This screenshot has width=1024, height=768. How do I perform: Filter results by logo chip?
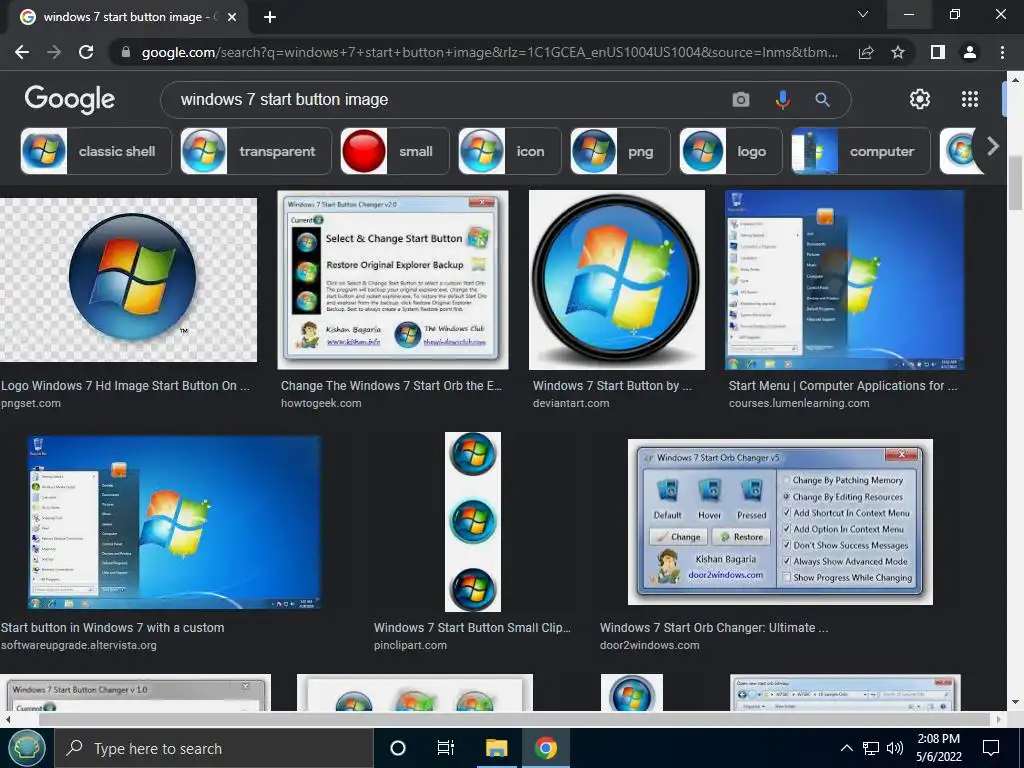tap(731, 151)
